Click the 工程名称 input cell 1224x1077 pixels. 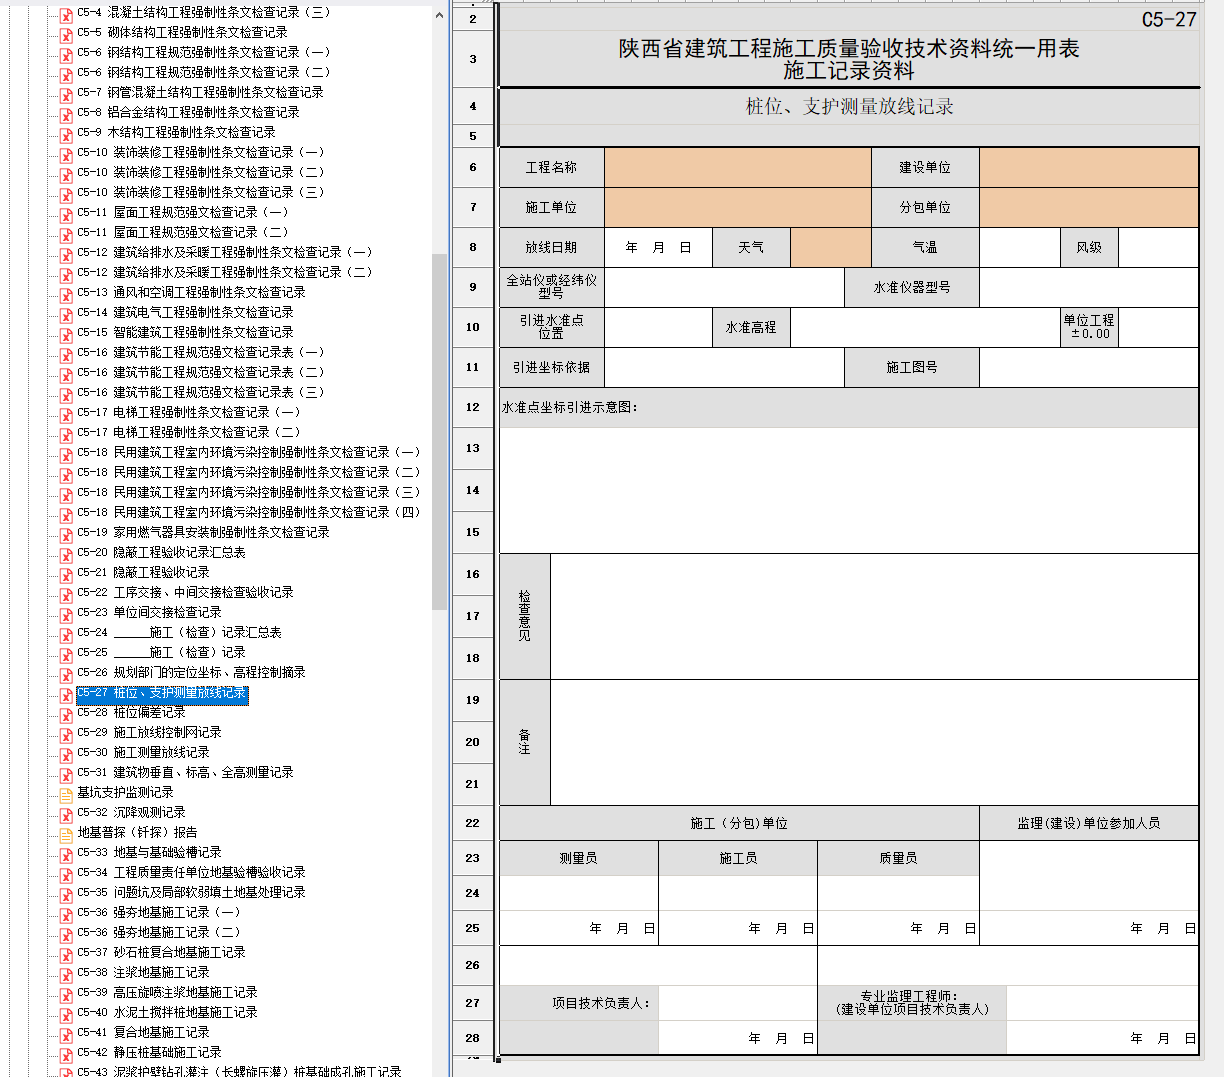point(737,167)
